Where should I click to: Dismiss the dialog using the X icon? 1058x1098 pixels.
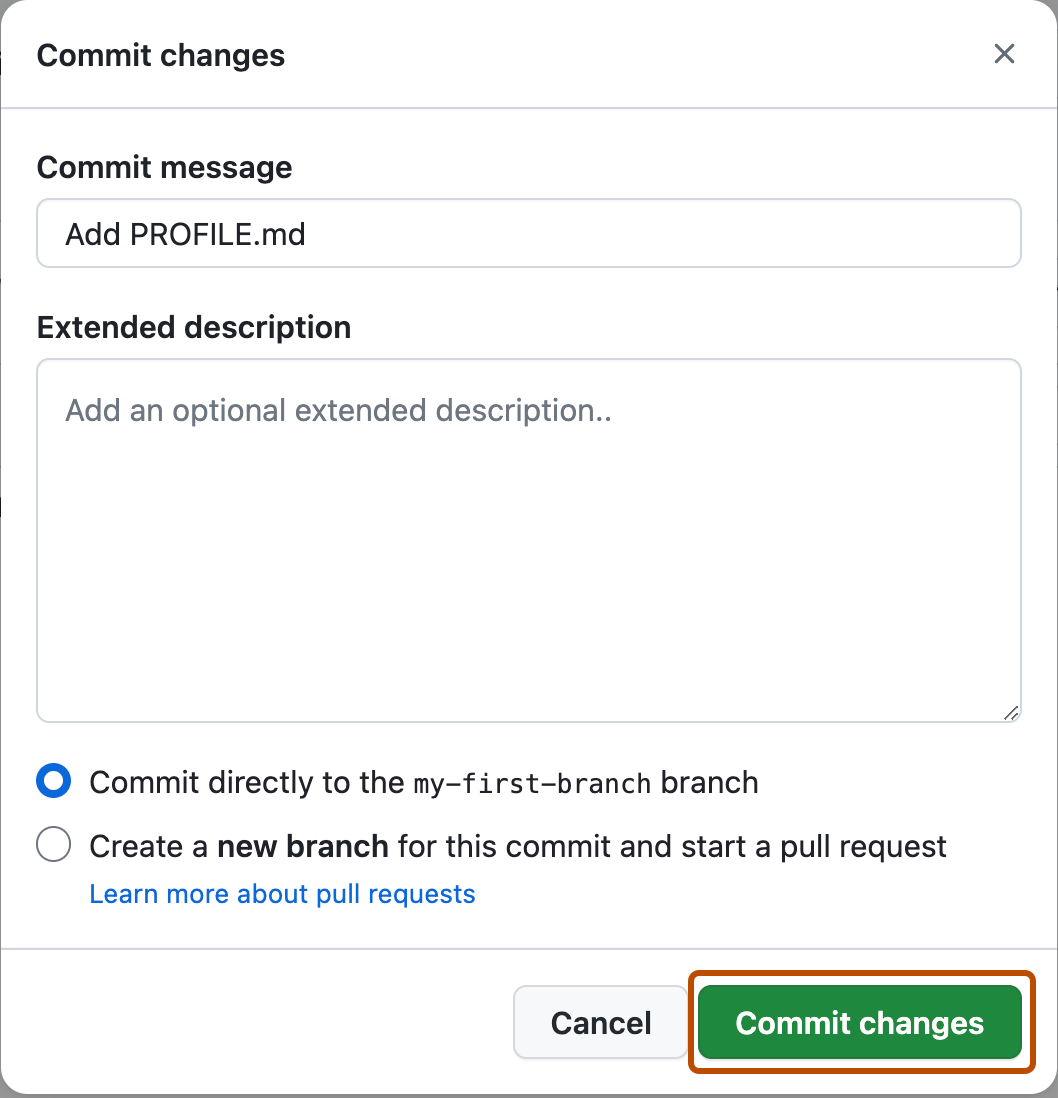pyautogui.click(x=1004, y=54)
